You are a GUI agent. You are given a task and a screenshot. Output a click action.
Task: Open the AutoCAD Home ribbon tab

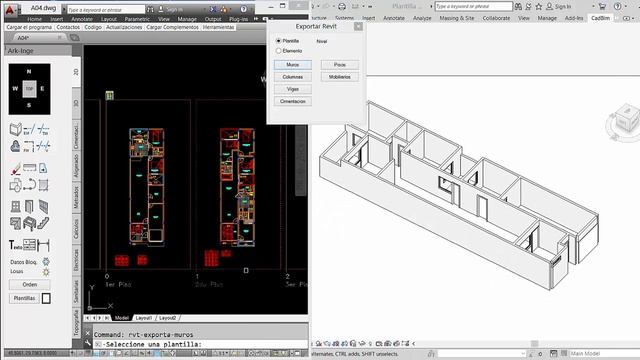click(34, 19)
